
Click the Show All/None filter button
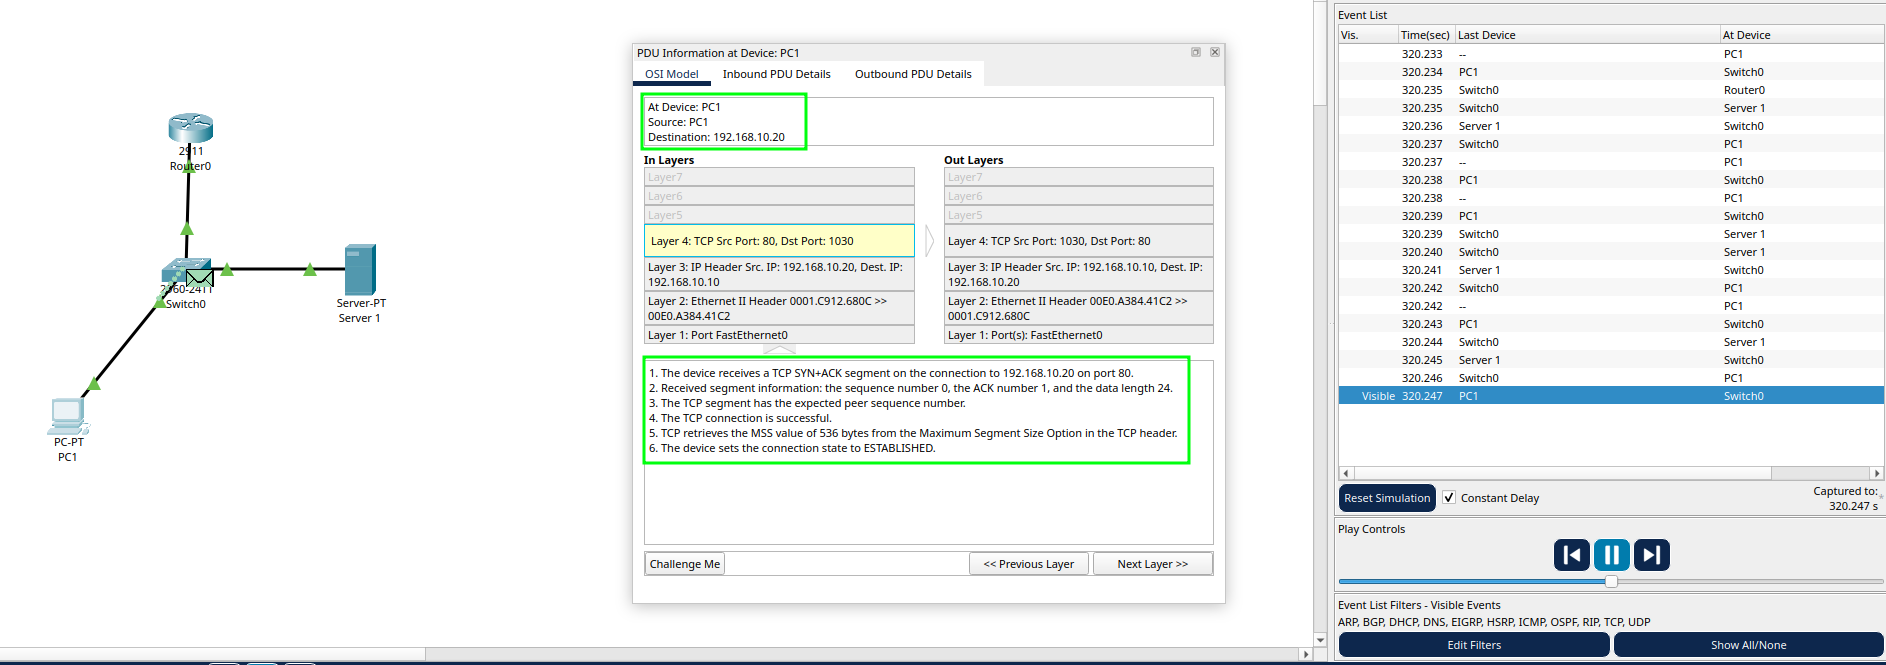[x=1747, y=645]
